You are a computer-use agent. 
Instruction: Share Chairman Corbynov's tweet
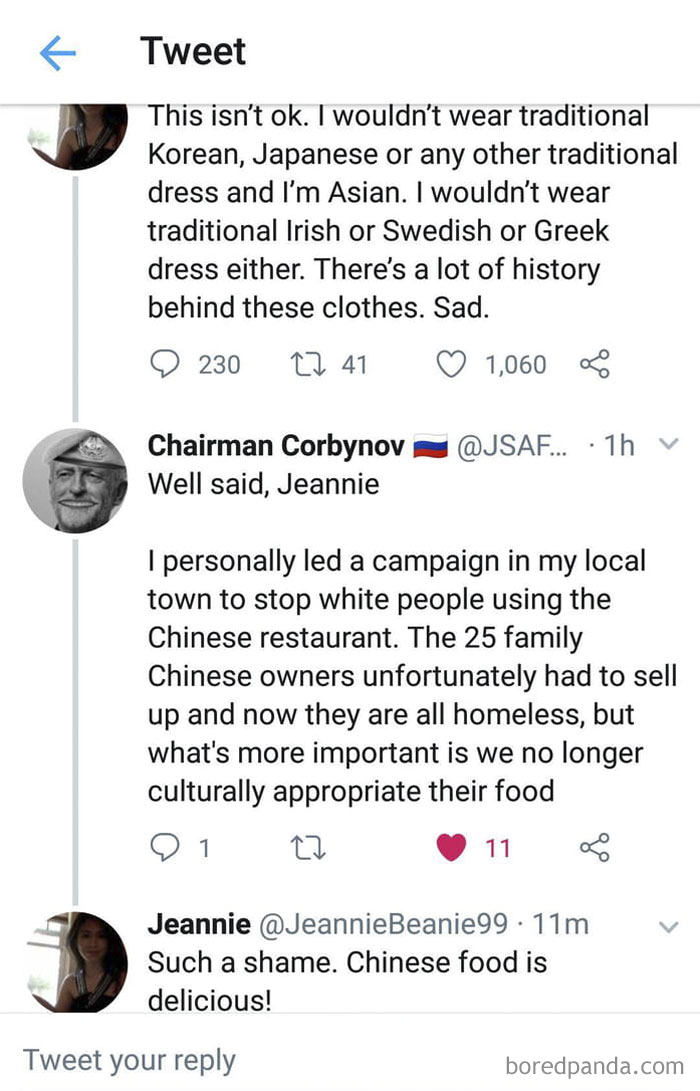point(594,849)
